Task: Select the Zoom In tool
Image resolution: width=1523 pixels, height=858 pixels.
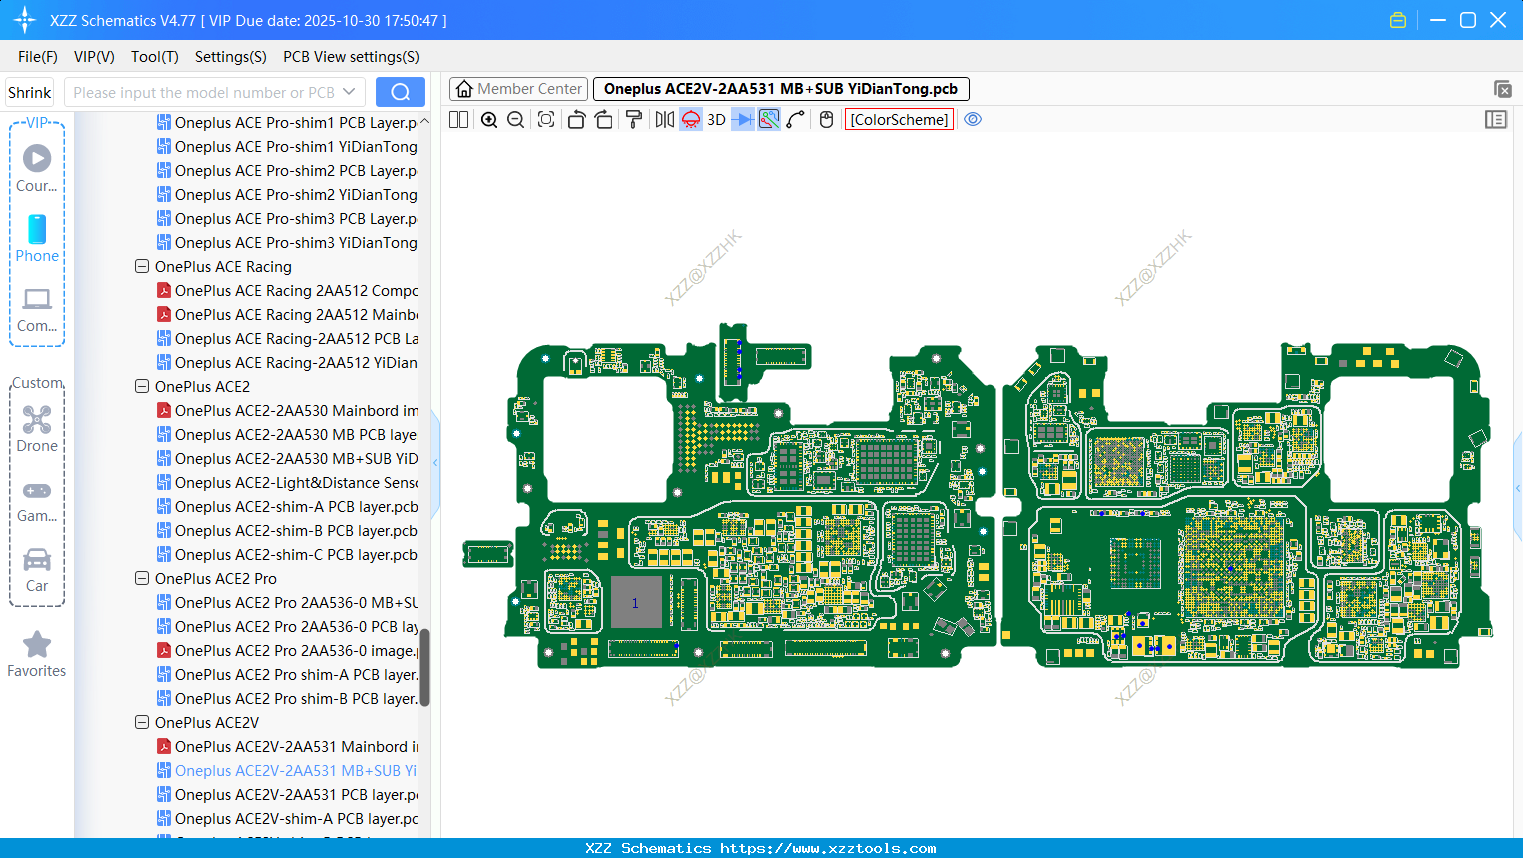Action: pos(489,119)
